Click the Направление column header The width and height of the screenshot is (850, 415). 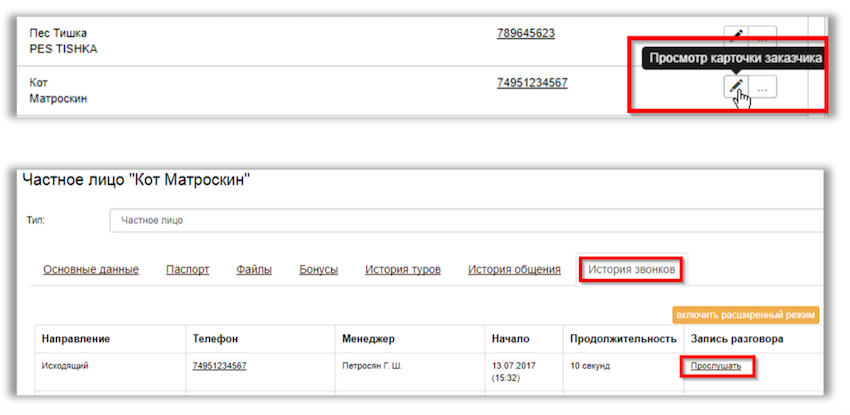click(x=76, y=339)
